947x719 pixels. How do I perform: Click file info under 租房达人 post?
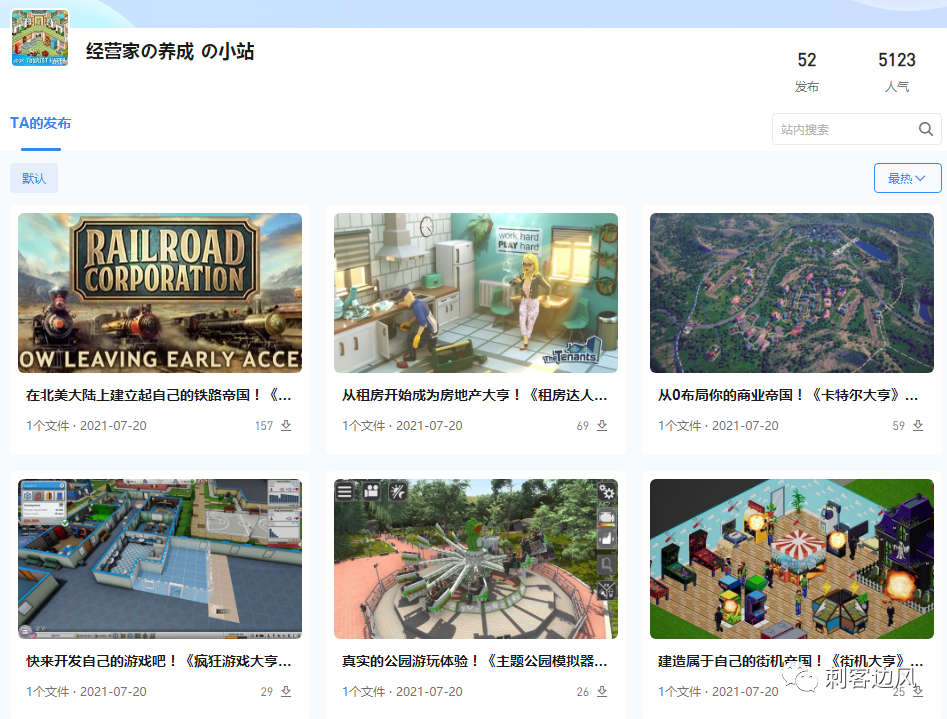pos(402,426)
